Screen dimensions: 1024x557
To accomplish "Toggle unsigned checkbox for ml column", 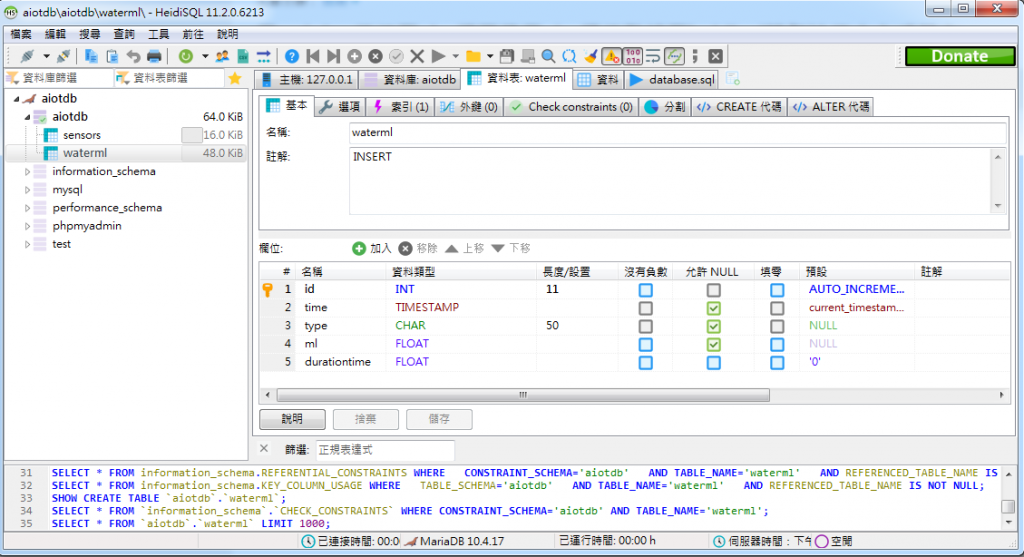I will (646, 344).
